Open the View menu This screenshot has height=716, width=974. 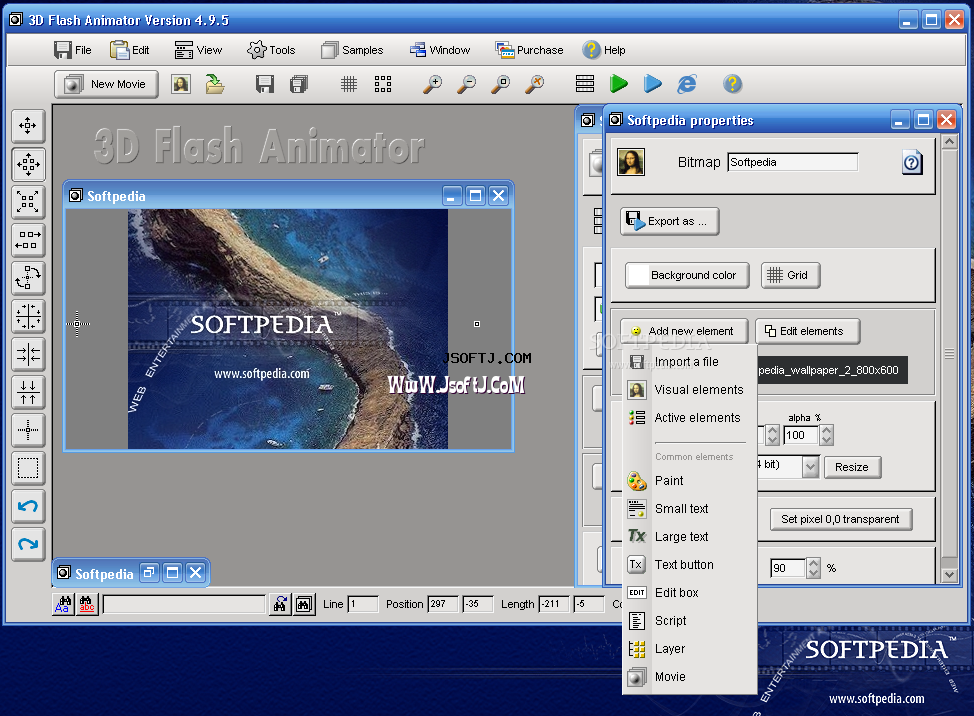(x=198, y=50)
